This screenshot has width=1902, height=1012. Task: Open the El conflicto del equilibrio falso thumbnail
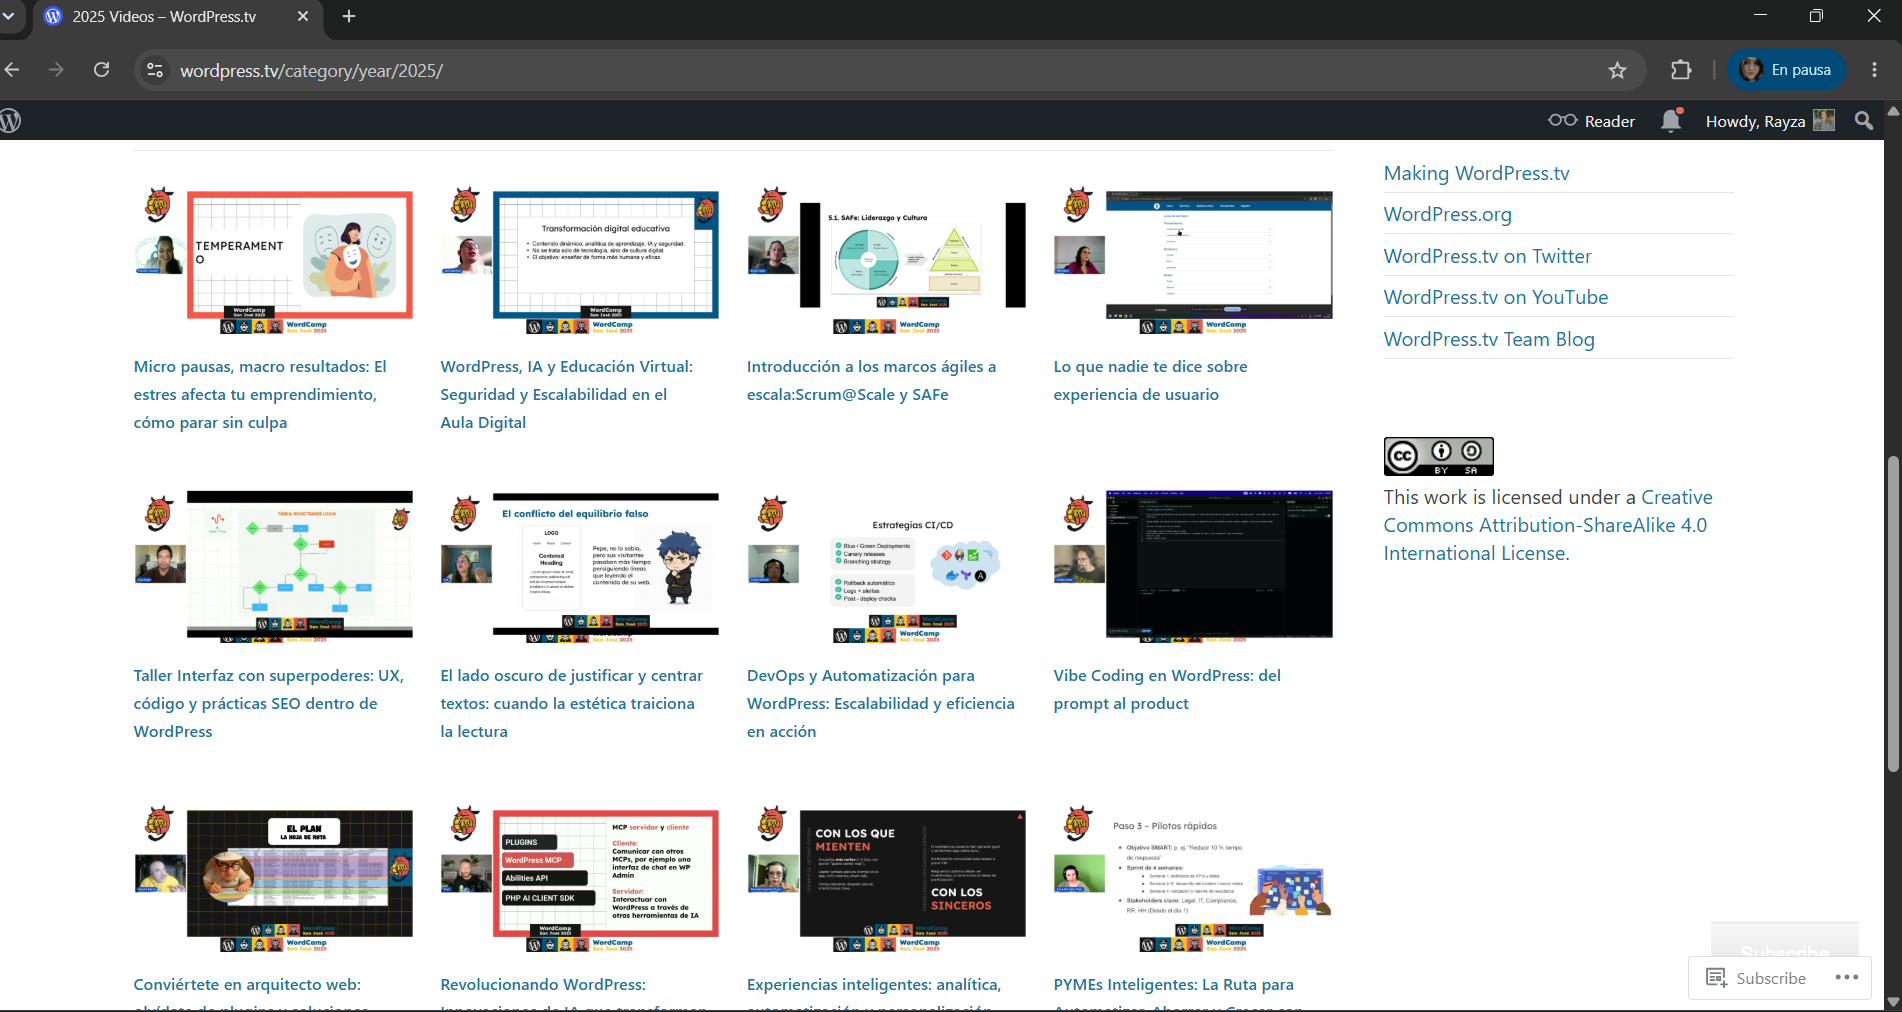coord(579,566)
